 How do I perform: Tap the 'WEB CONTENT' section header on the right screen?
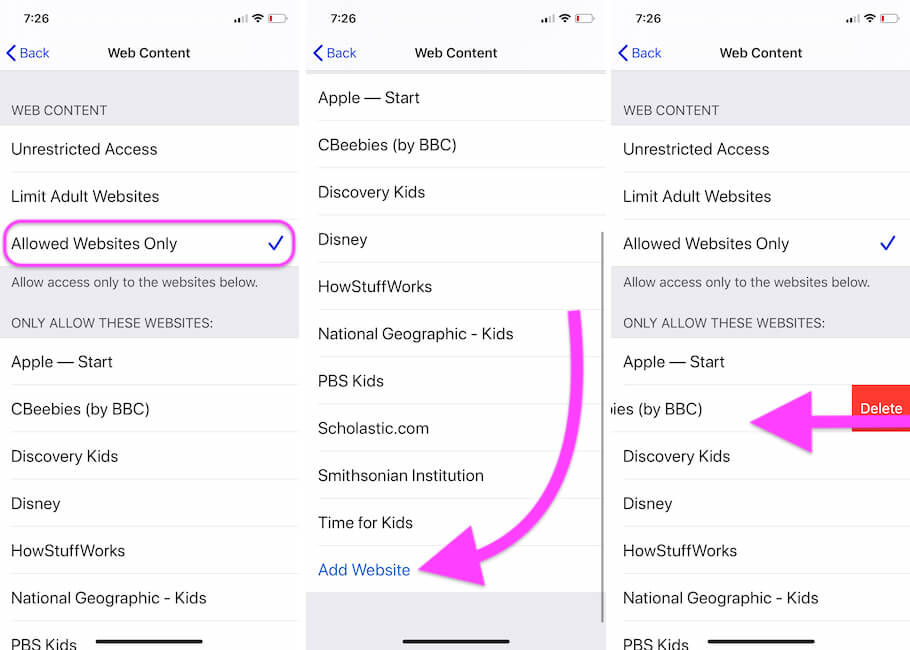[671, 110]
